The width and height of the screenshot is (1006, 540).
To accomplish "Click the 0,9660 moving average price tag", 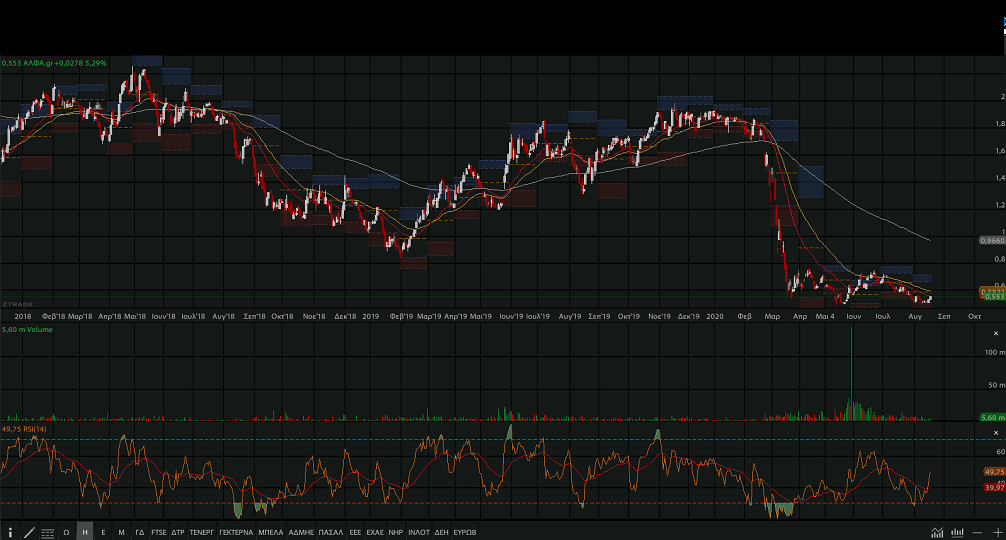I will pos(991,241).
